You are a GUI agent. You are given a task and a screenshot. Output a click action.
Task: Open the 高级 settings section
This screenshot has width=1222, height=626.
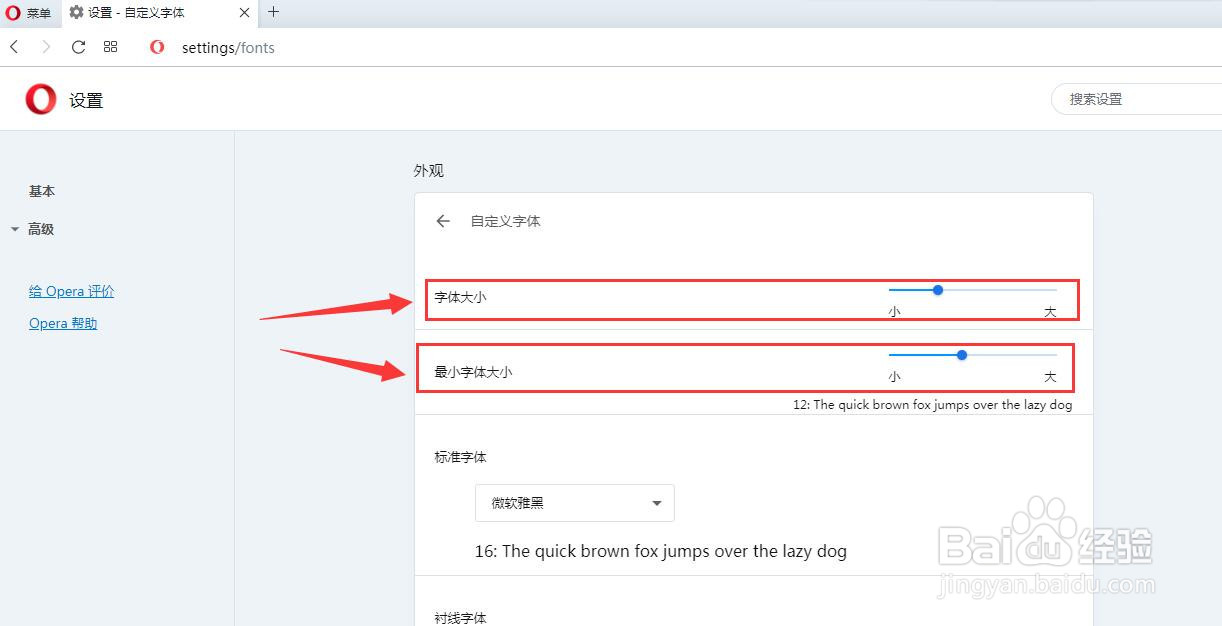[41, 229]
